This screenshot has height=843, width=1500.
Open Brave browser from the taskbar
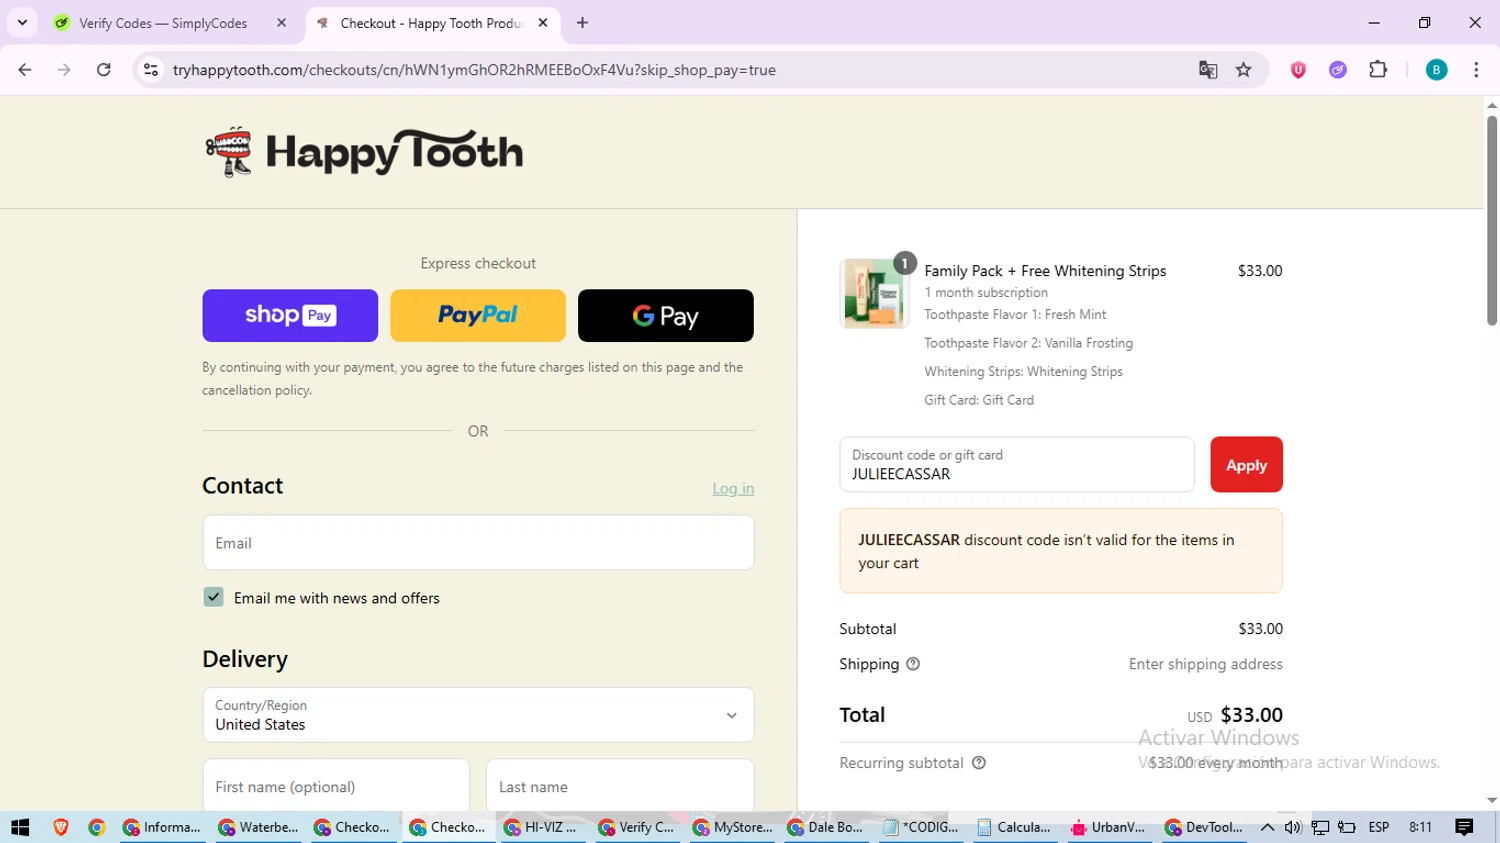coord(61,827)
